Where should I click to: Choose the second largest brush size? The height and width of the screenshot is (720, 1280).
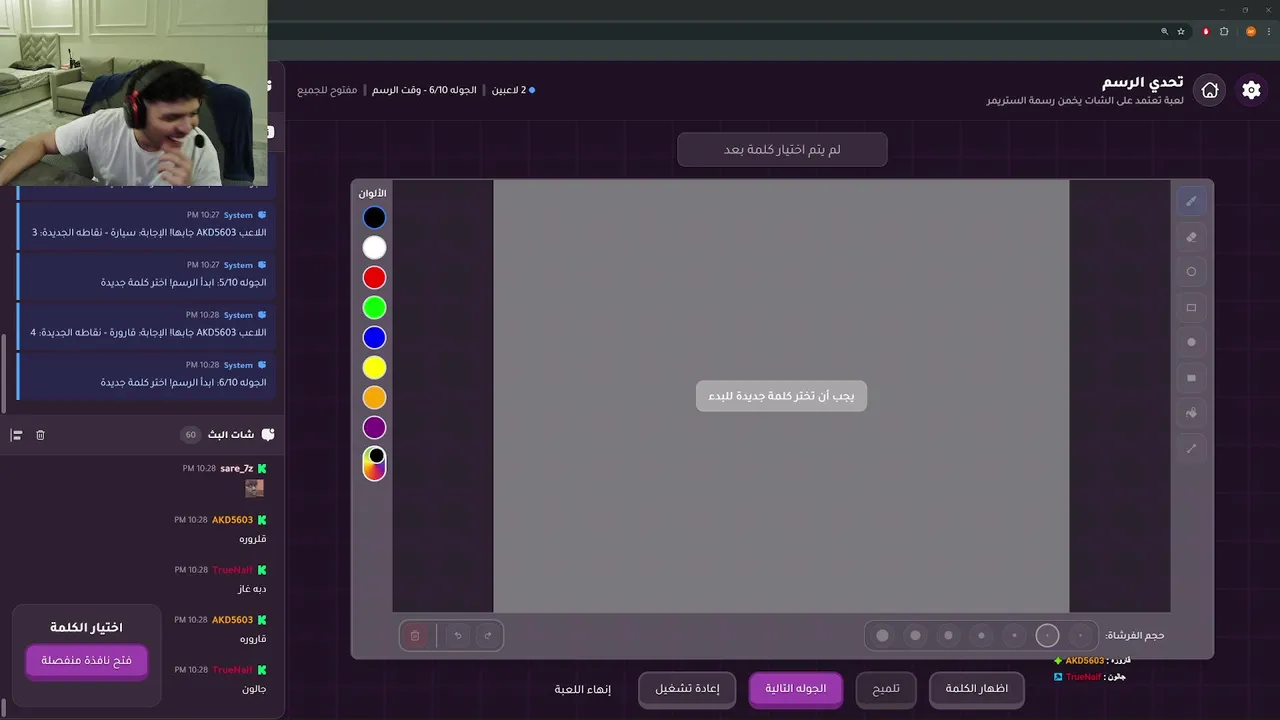[x=915, y=635]
